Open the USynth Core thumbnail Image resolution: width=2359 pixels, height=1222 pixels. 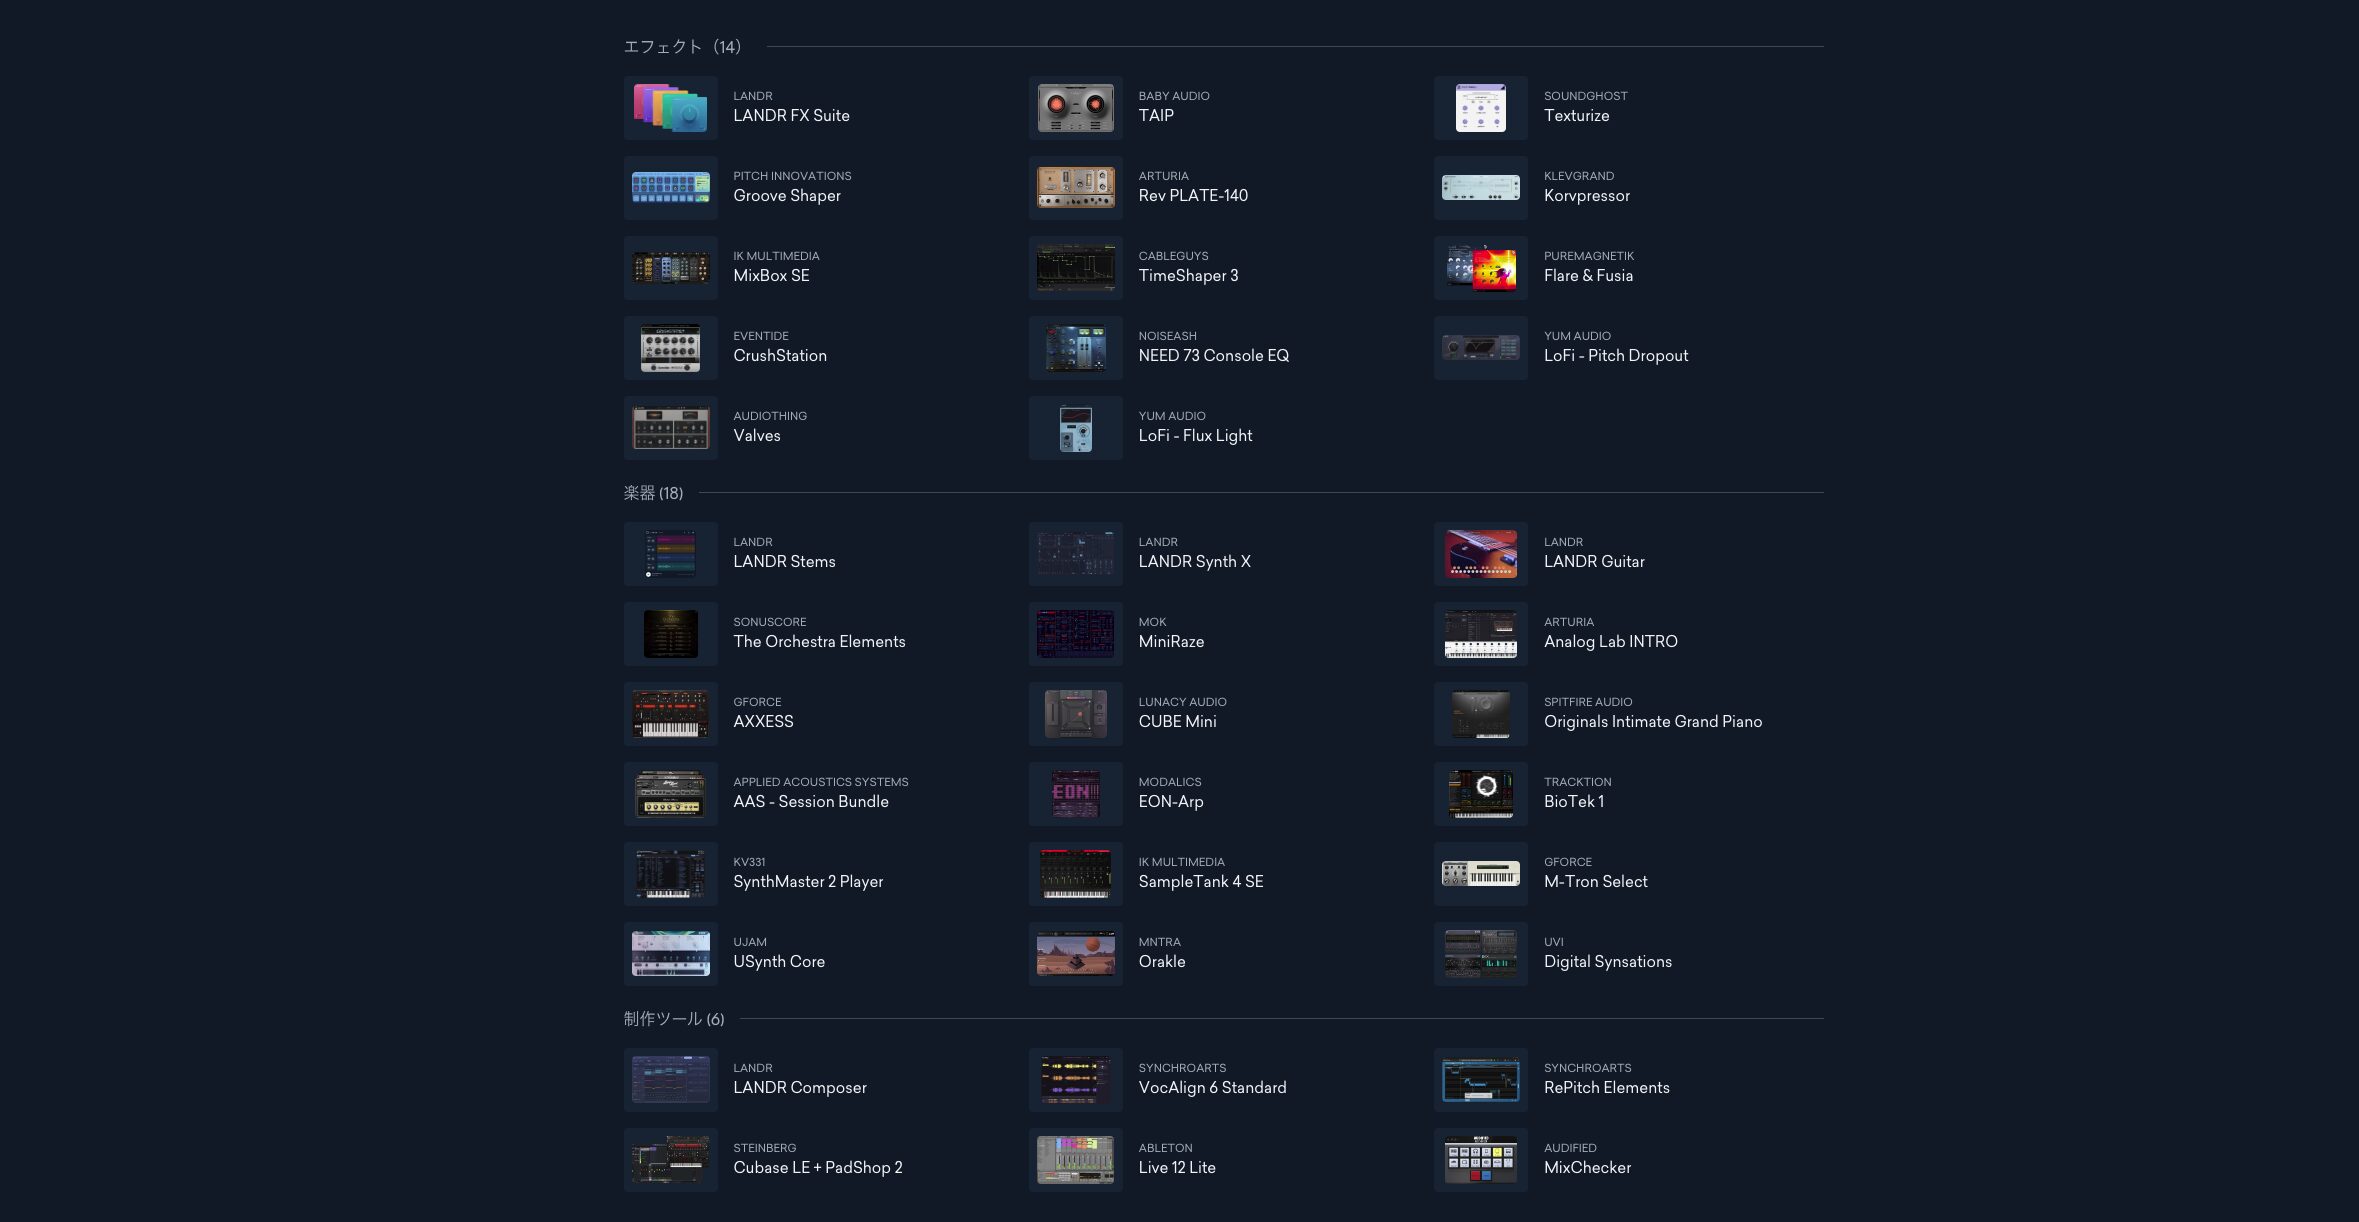tap(670, 954)
